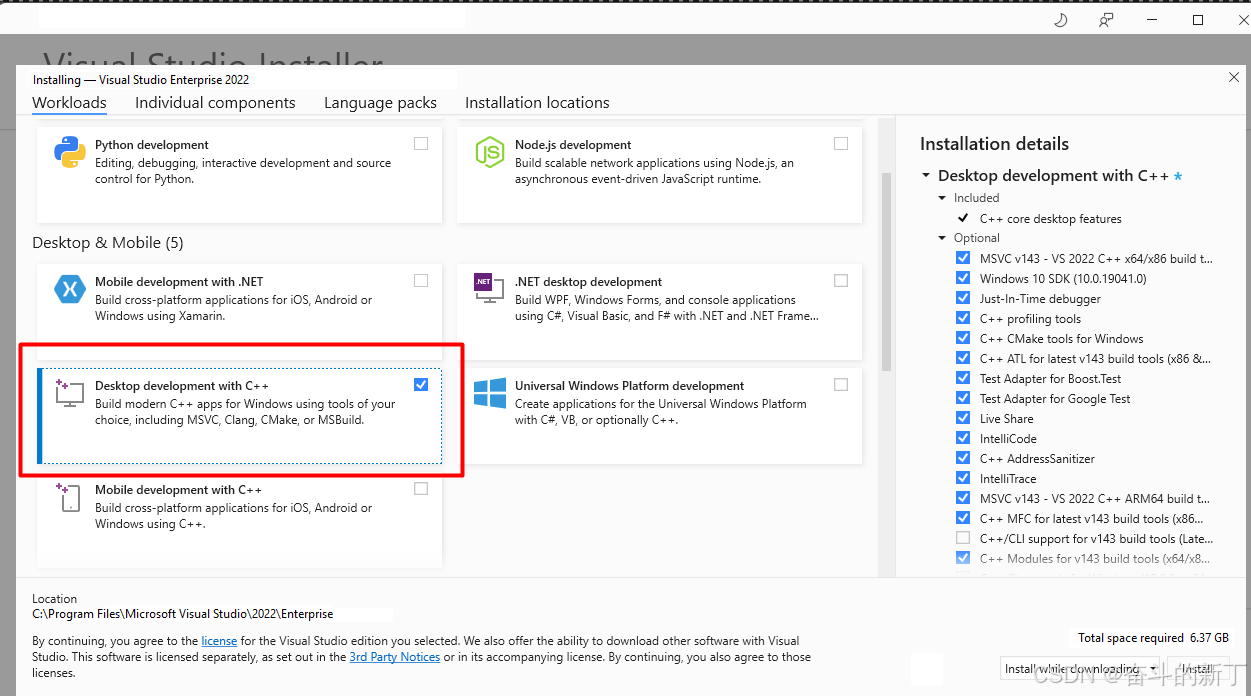Enable Mobile development with .NET checkbox
The height and width of the screenshot is (696, 1251).
point(421,281)
